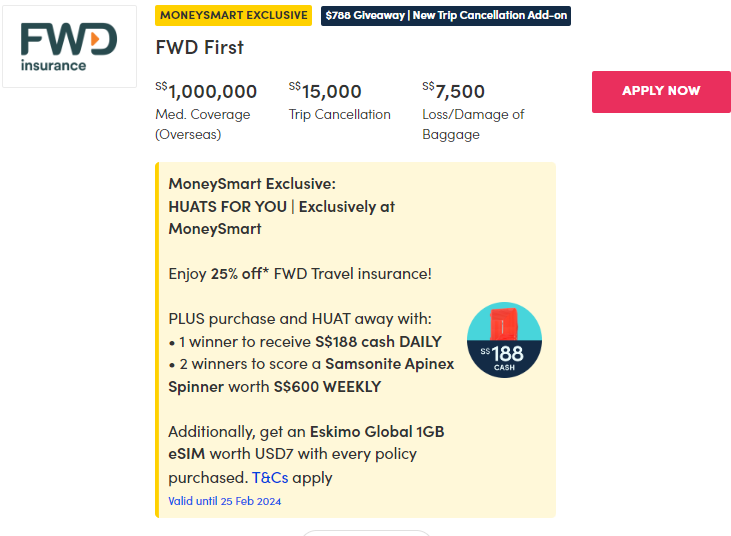This screenshot has width=731, height=536.
Task: Click the MoneySmart Exclusive promo heading
Action: tap(252, 184)
